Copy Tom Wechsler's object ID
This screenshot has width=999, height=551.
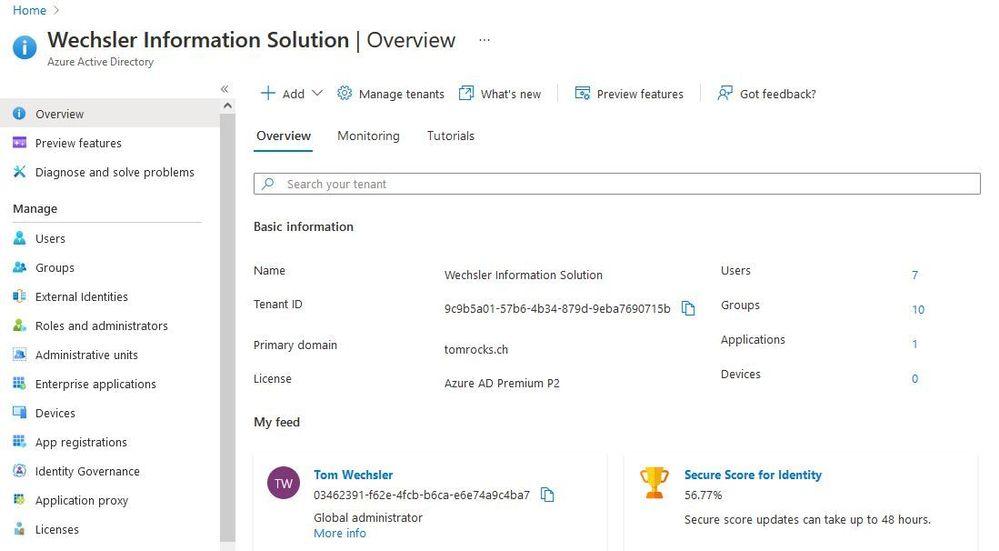pos(547,495)
